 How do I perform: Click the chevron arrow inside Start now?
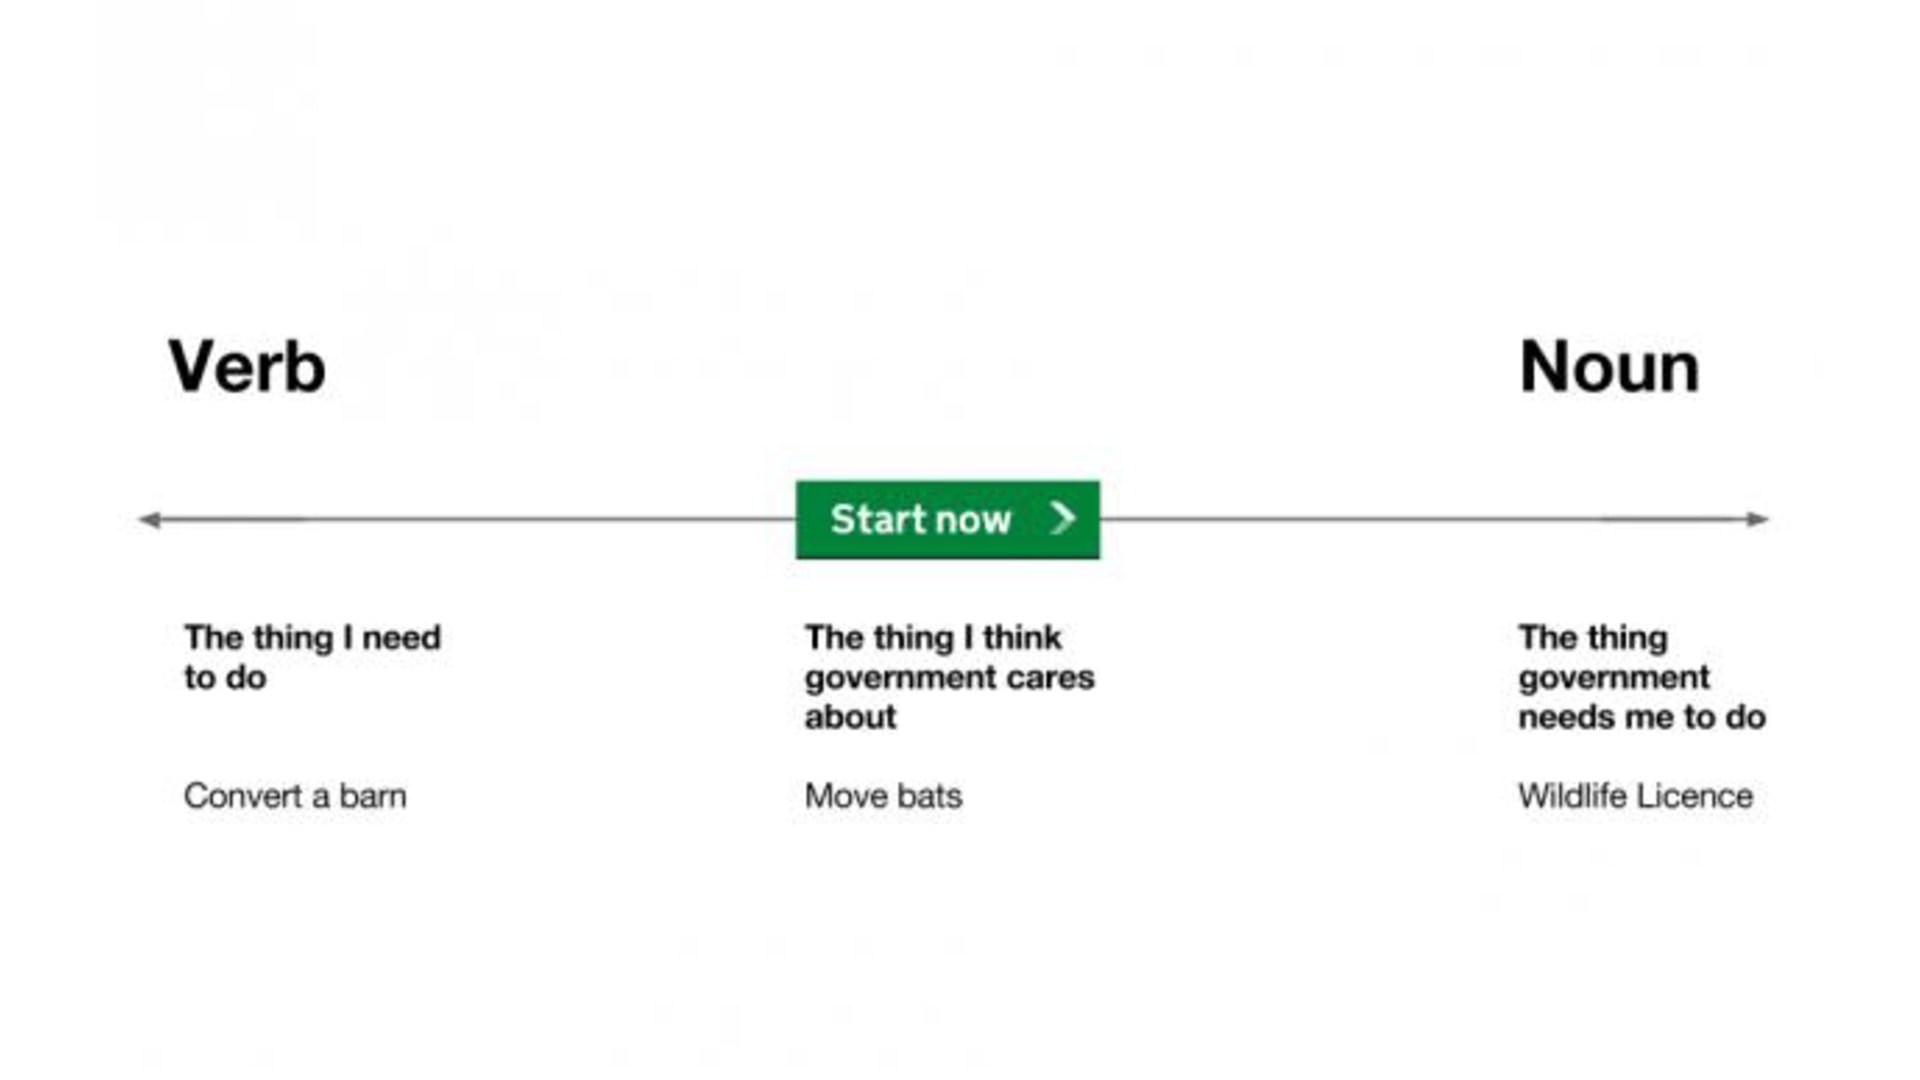1062,518
